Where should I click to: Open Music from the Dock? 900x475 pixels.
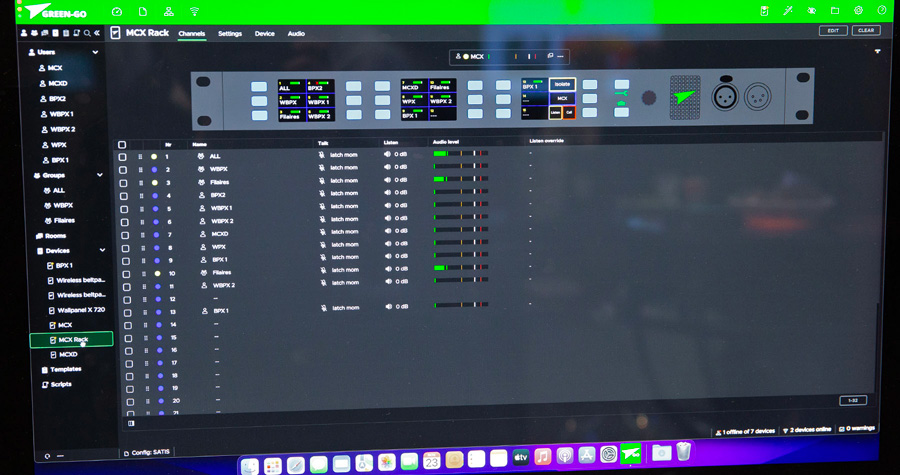click(x=542, y=457)
